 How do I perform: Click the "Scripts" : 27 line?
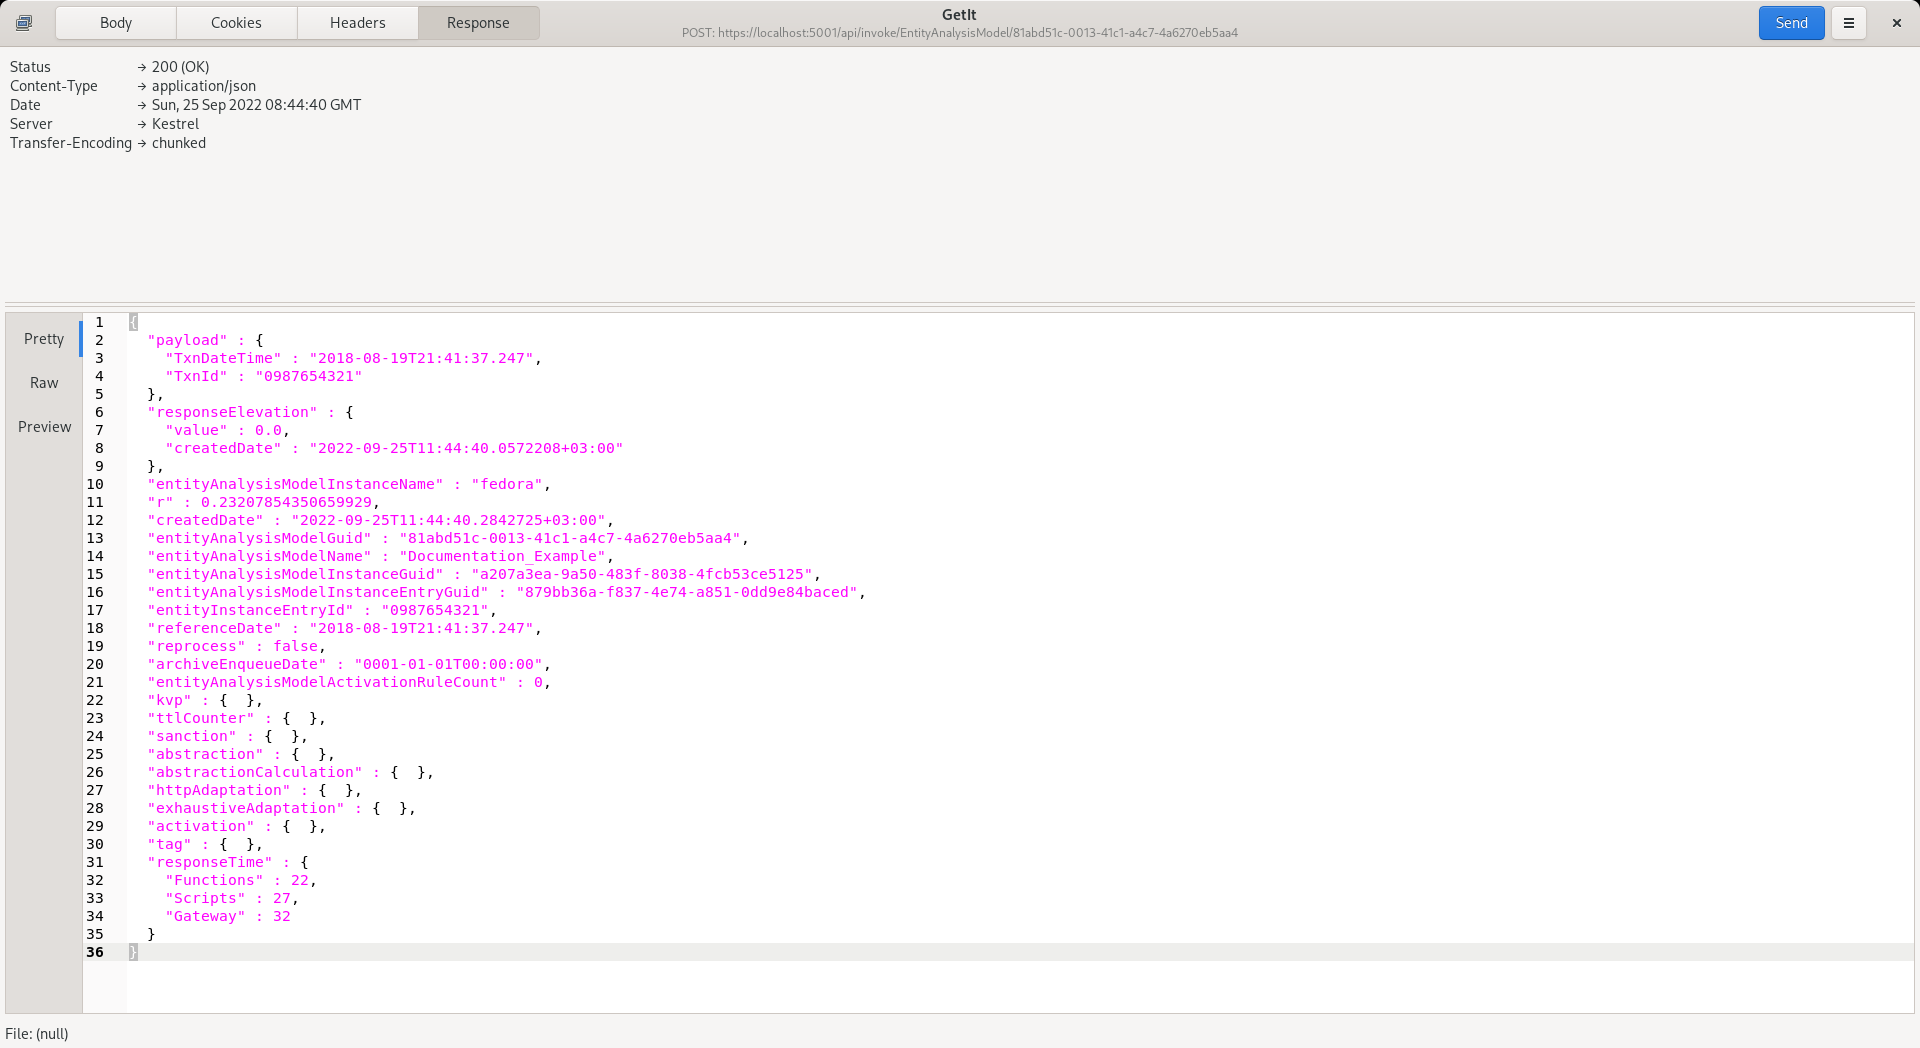point(232,898)
